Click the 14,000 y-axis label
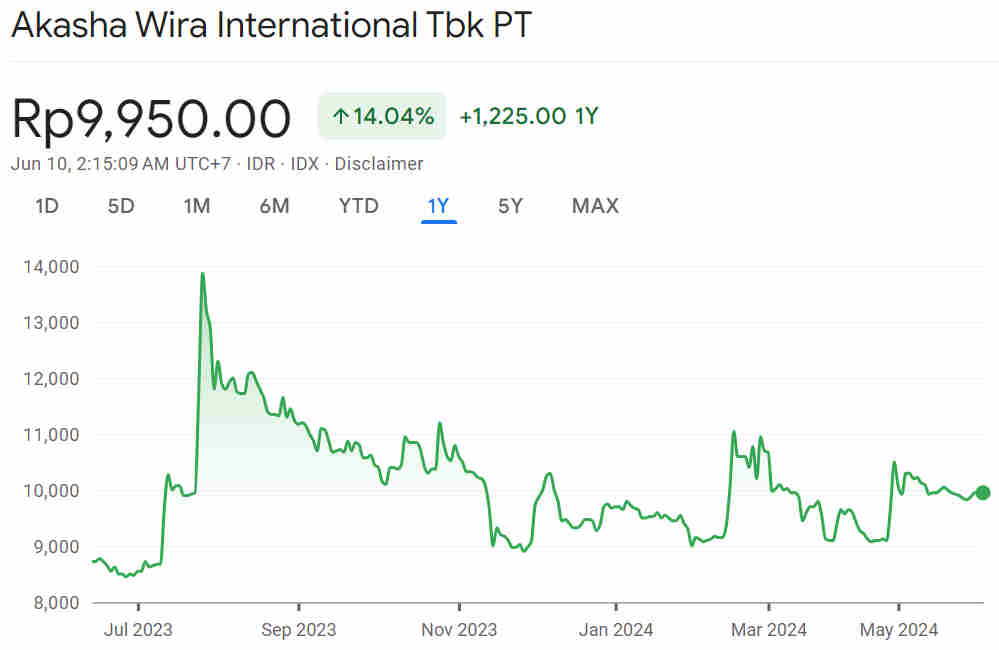Screen dimensions: 999x650 click(51, 267)
